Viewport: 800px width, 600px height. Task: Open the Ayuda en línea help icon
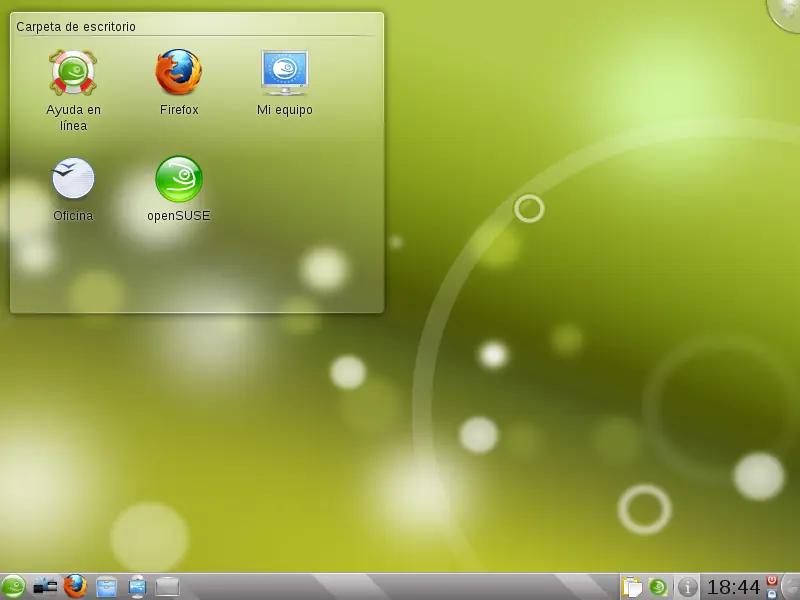click(73, 72)
